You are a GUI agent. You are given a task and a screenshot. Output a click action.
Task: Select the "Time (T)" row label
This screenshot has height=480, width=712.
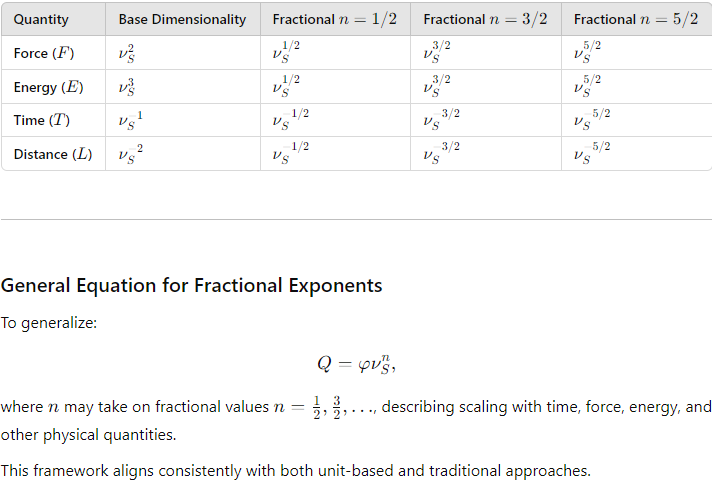[42, 120]
